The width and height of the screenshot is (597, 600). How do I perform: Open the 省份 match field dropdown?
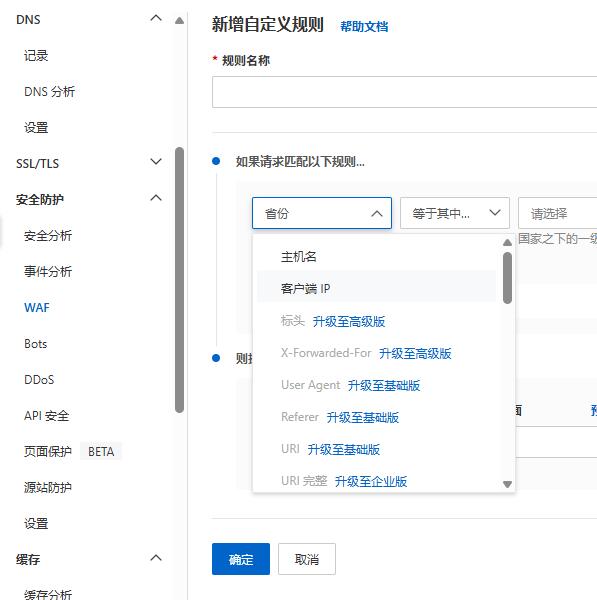click(321, 213)
